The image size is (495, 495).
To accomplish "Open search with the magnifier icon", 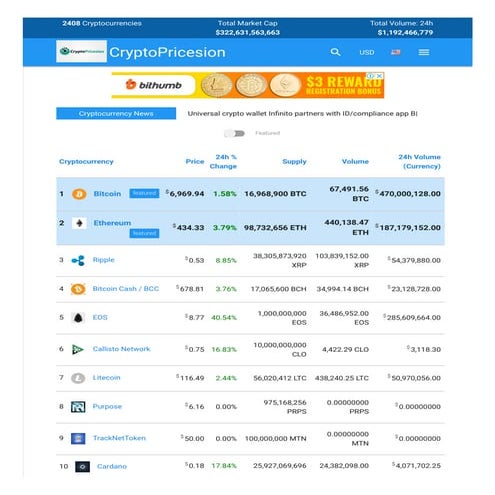I will [335, 52].
